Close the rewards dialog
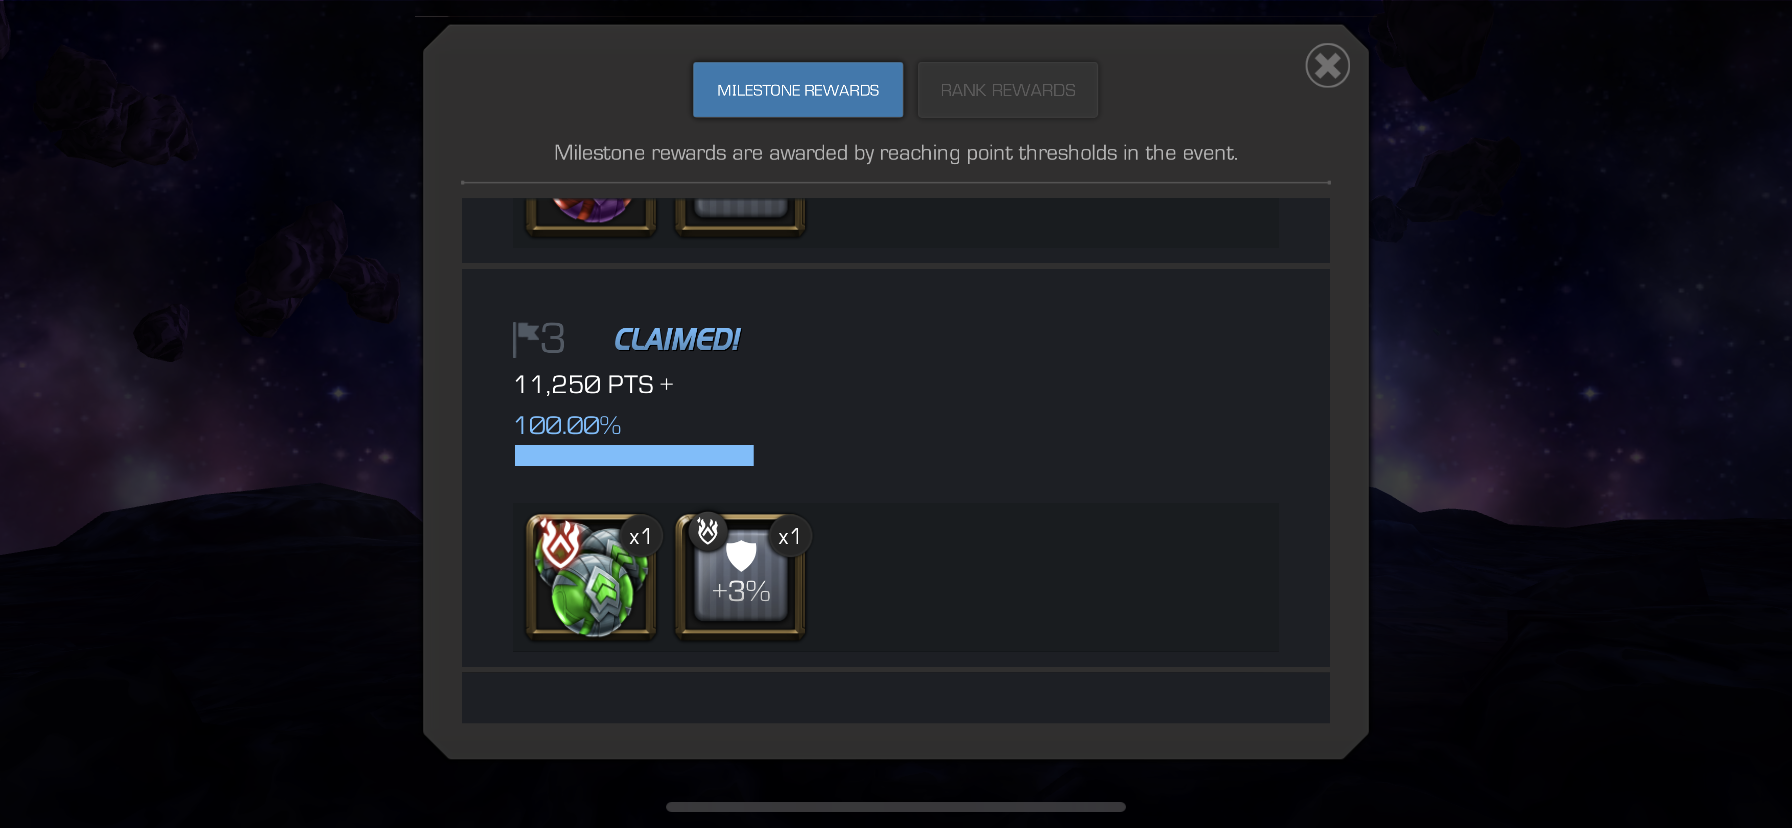 (1328, 66)
